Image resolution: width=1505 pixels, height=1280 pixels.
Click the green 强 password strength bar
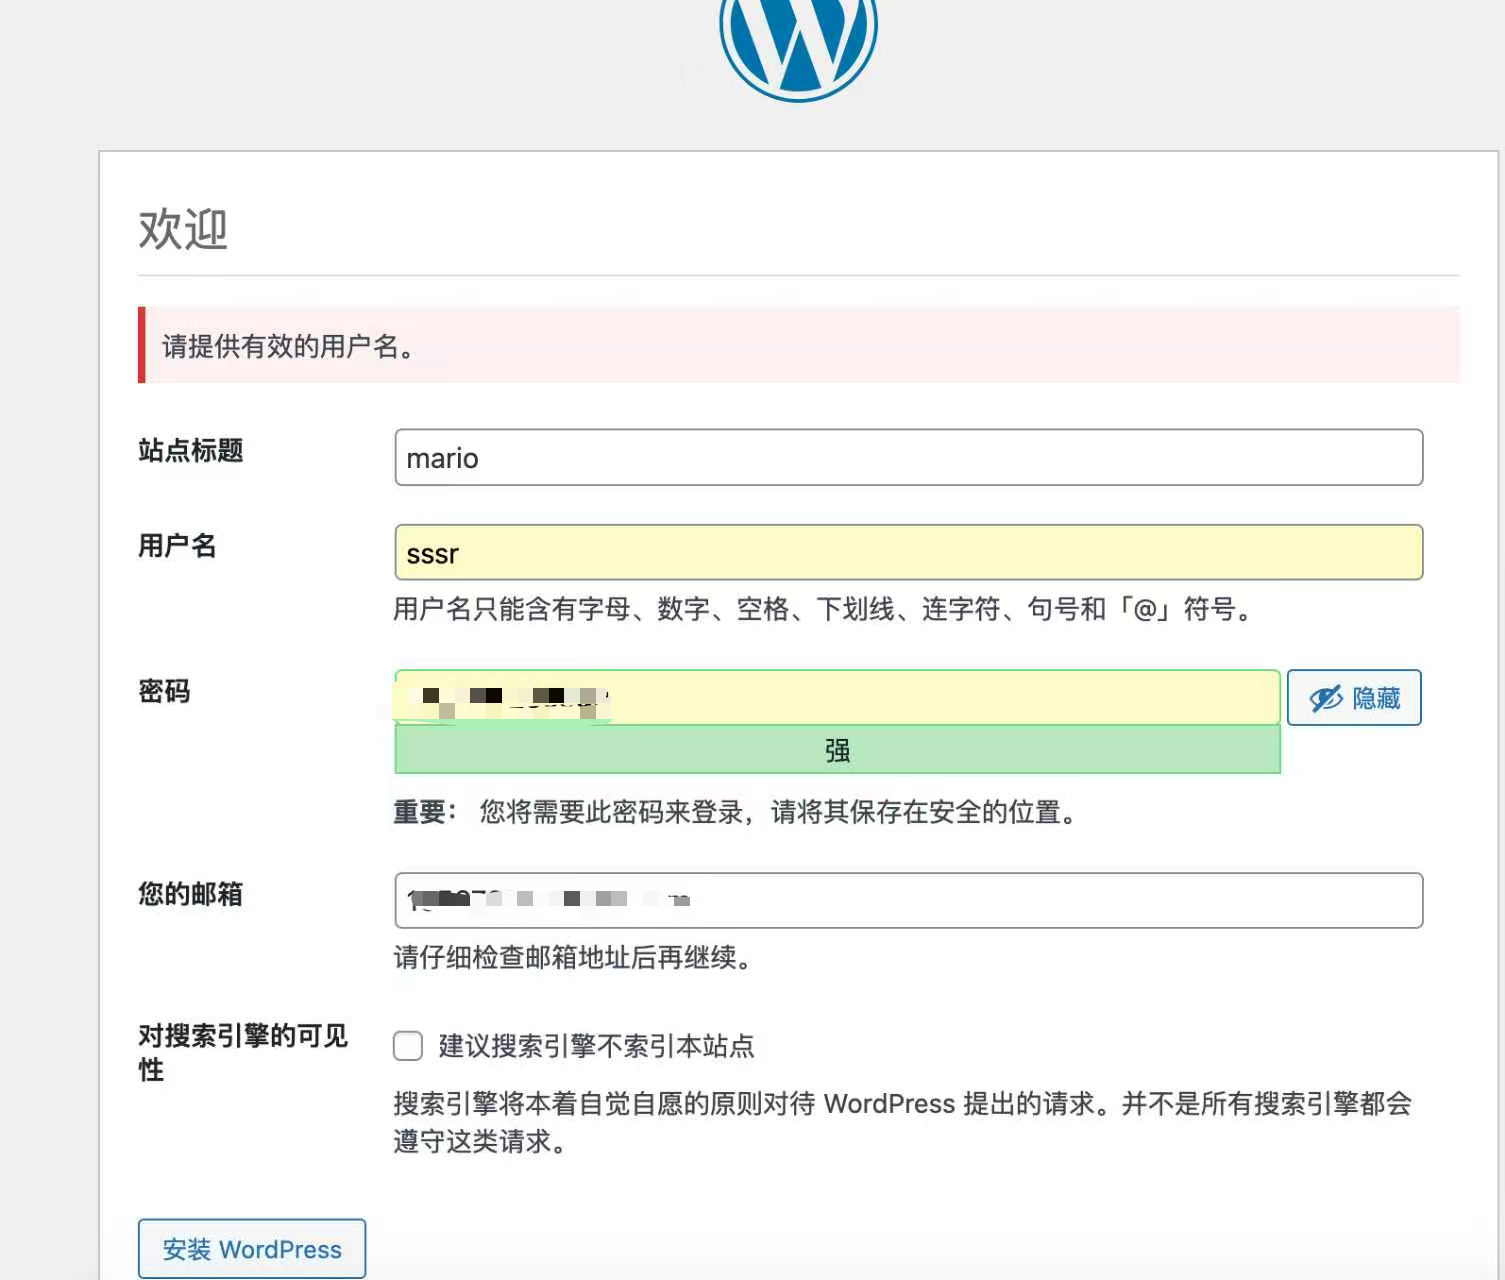837,750
